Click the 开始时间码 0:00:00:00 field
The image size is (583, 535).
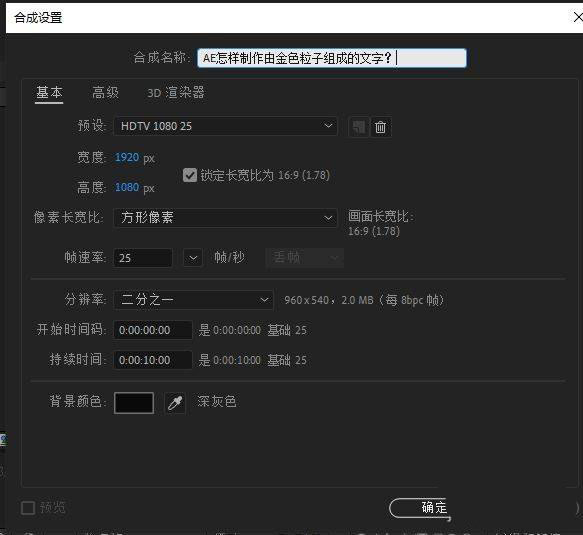click(x=153, y=330)
